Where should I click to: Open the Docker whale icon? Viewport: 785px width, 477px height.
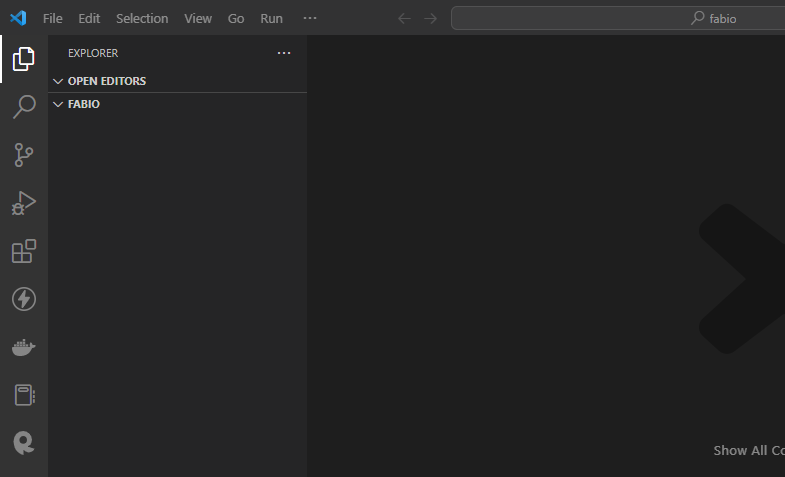coord(24,347)
